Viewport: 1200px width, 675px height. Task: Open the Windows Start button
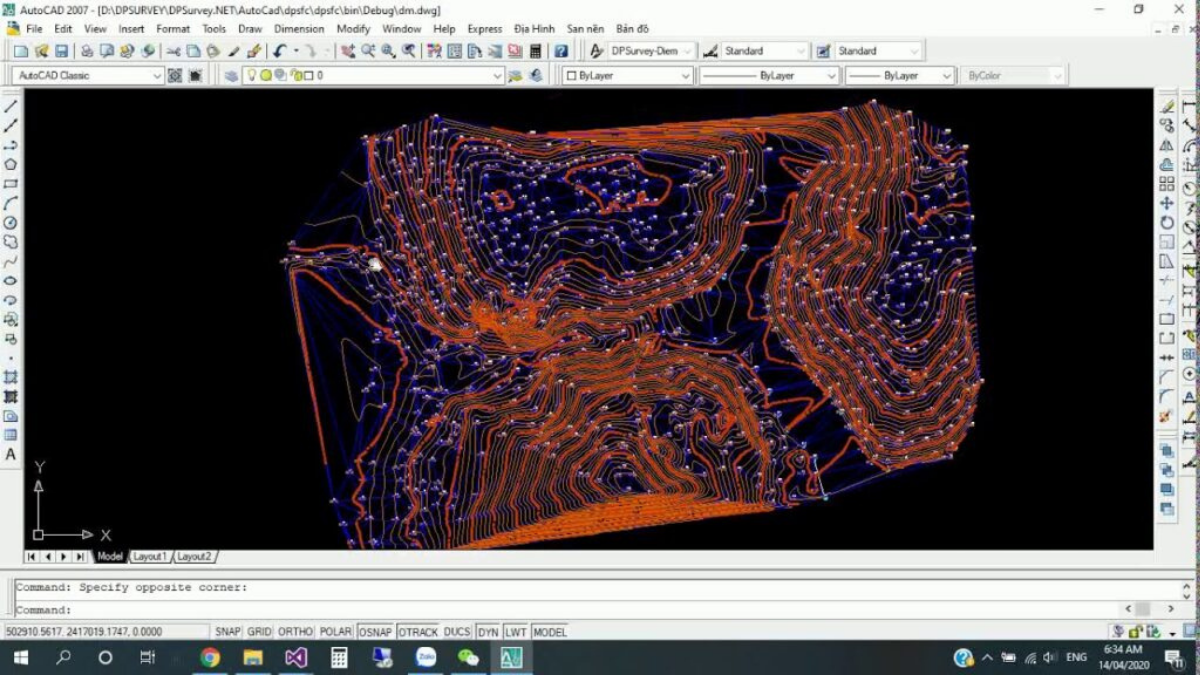click(x=20, y=658)
